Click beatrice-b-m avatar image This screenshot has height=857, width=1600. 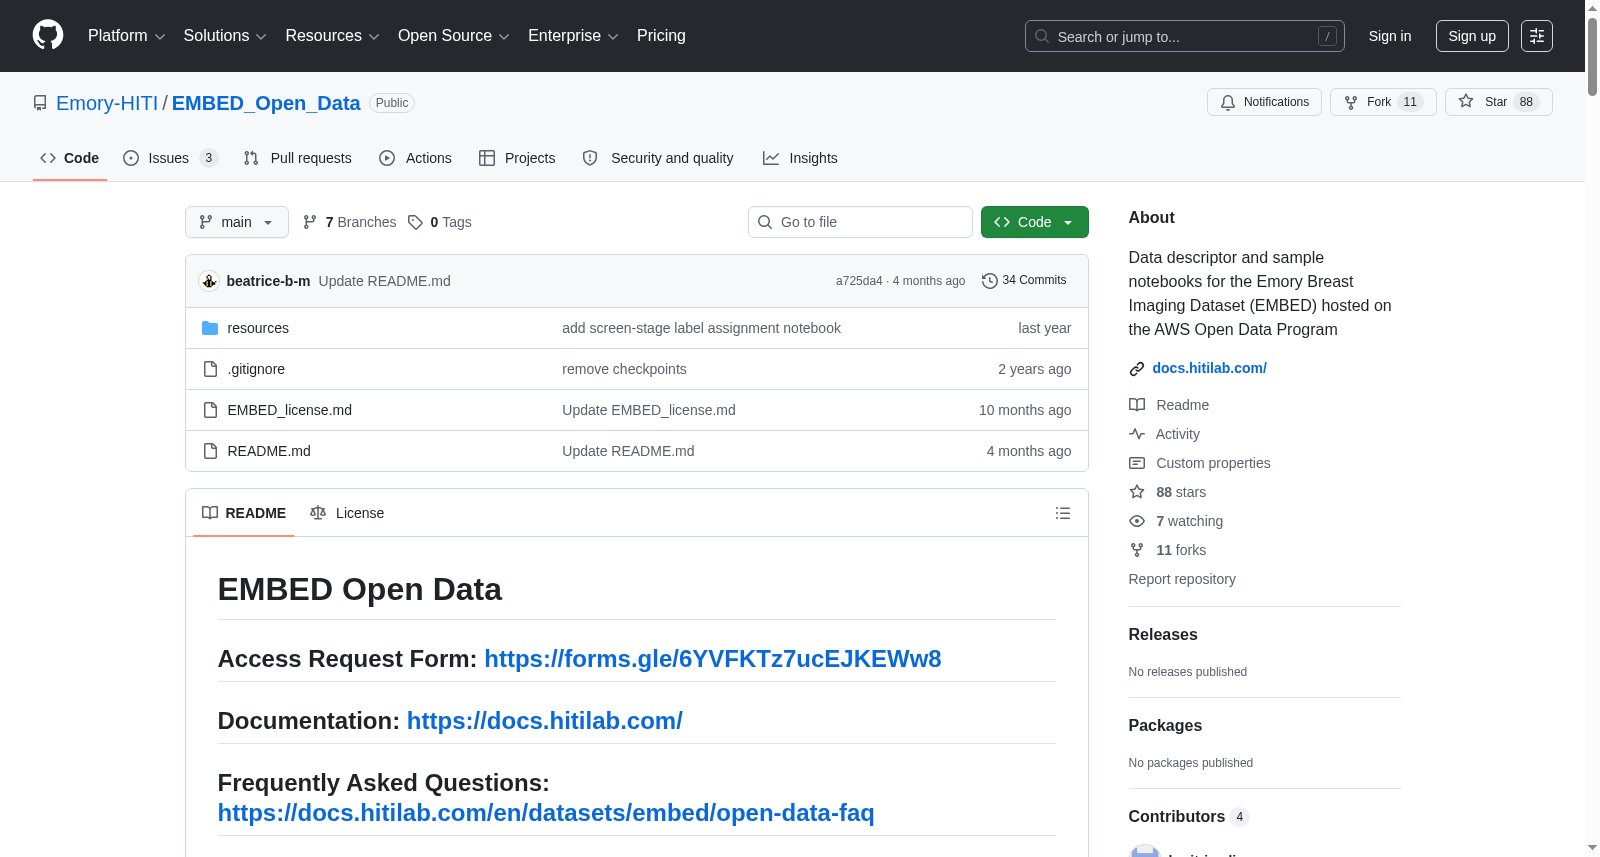tap(209, 281)
